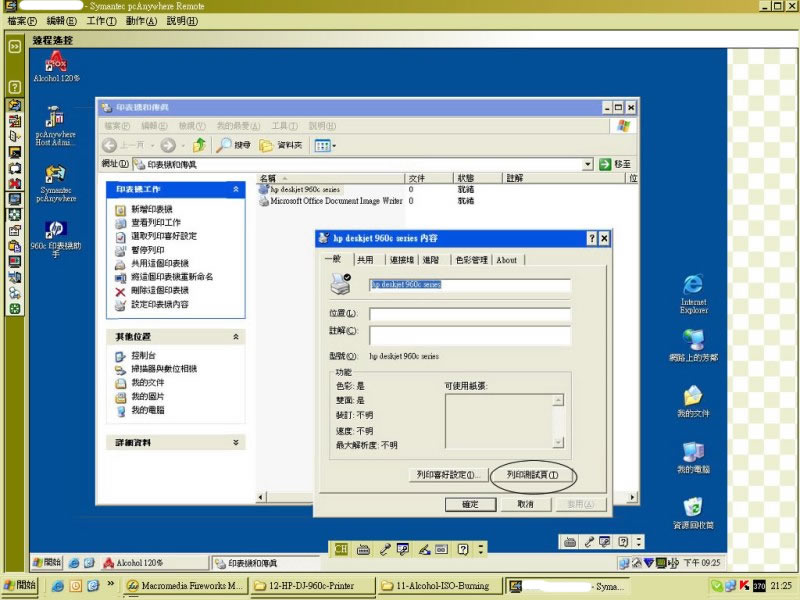Open 控制台 in other places
The height and width of the screenshot is (600, 800).
[x=143, y=356]
